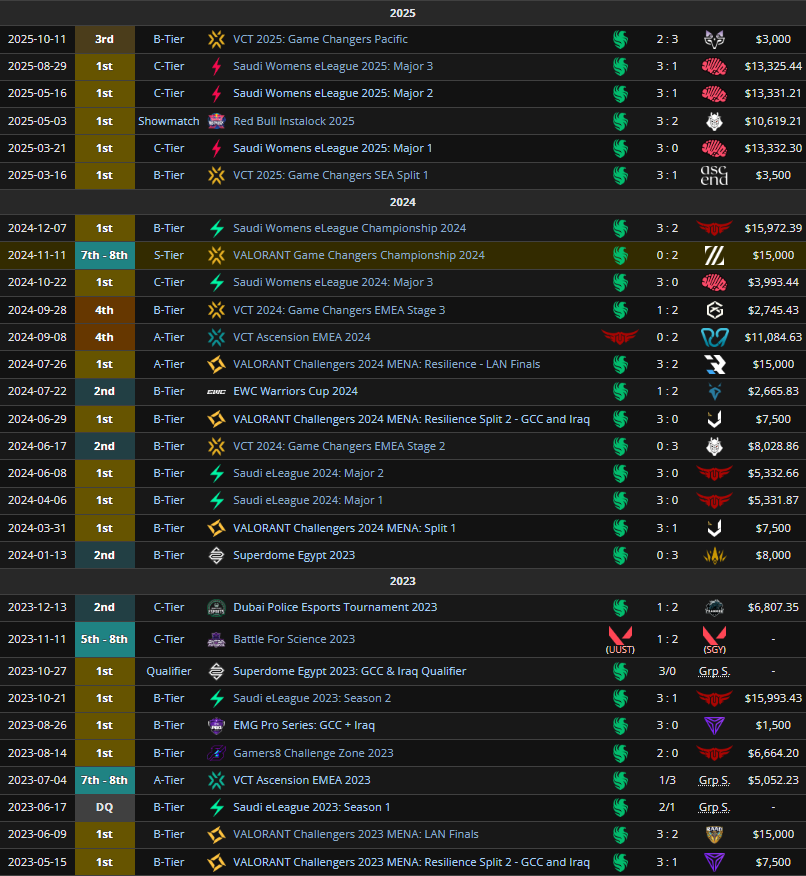Click the ascend opponent logo in the Game Changers SEA Split 1 row

click(714, 175)
